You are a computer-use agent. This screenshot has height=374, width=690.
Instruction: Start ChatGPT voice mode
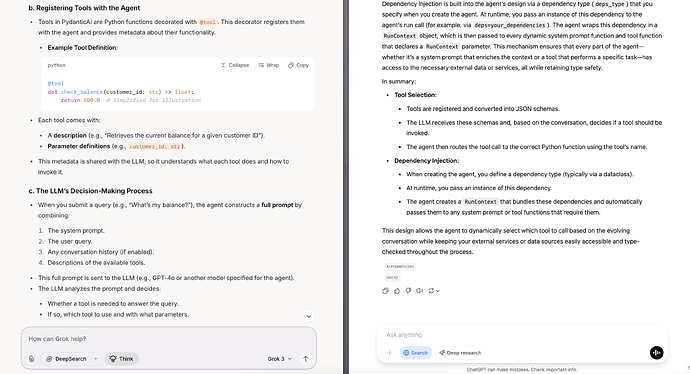click(656, 352)
